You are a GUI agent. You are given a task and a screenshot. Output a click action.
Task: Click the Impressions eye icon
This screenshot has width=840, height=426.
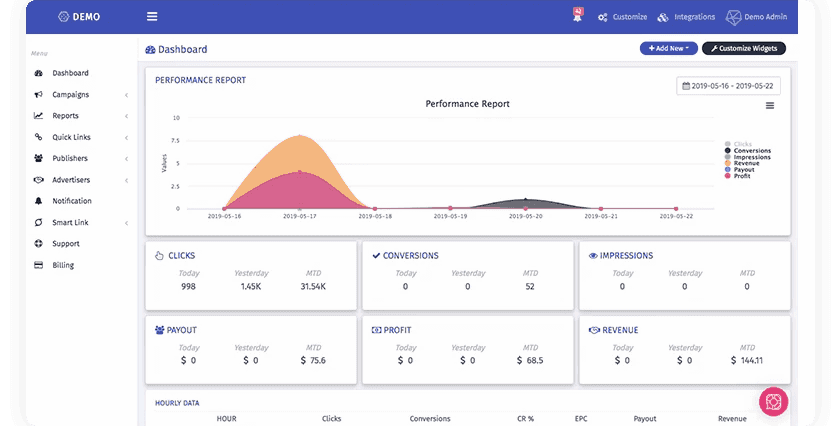[x=593, y=256]
